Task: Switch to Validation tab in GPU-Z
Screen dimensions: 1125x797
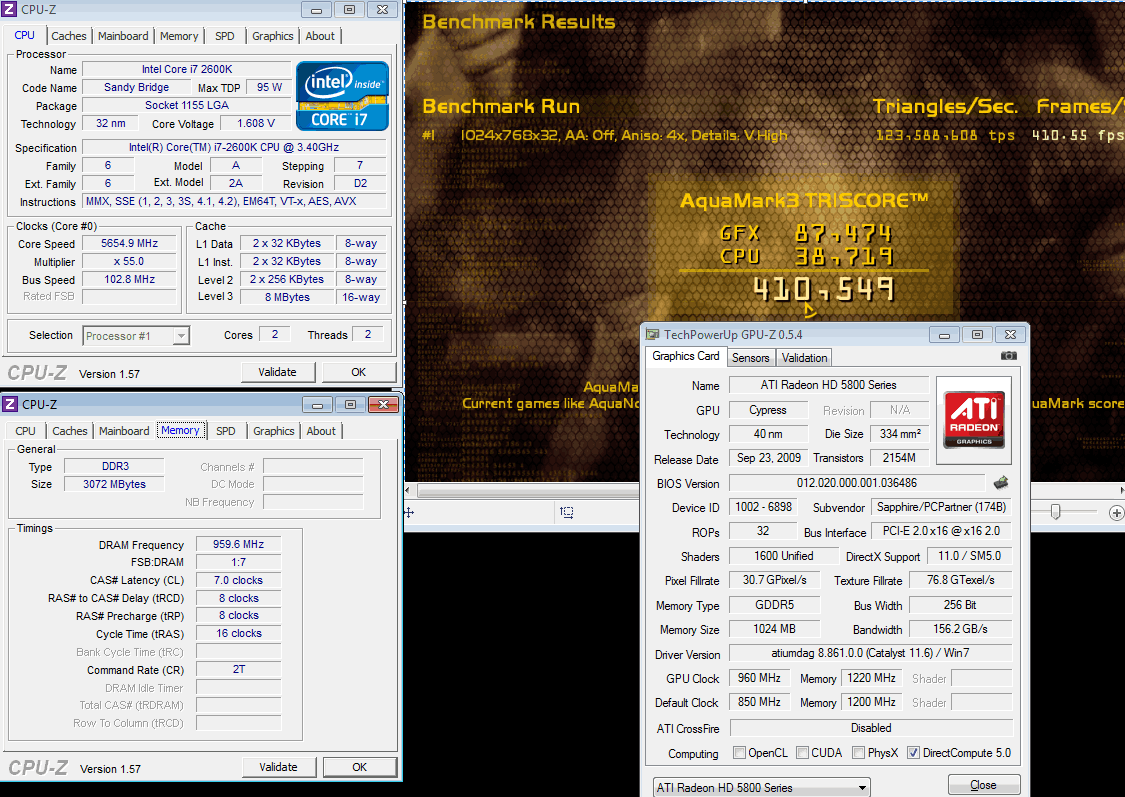Action: tap(804, 358)
